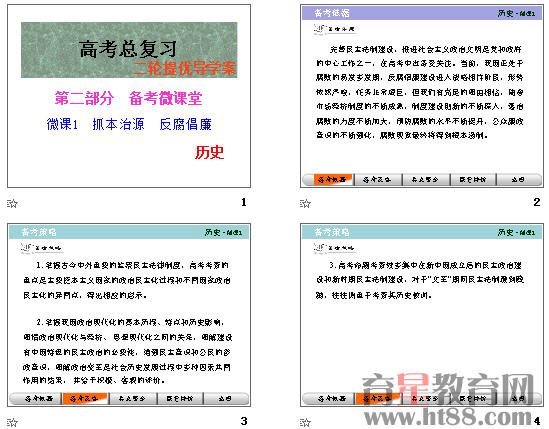This screenshot has width=549, height=429.
Task: Click the animation star icon under slide 2
Action: click(305, 203)
